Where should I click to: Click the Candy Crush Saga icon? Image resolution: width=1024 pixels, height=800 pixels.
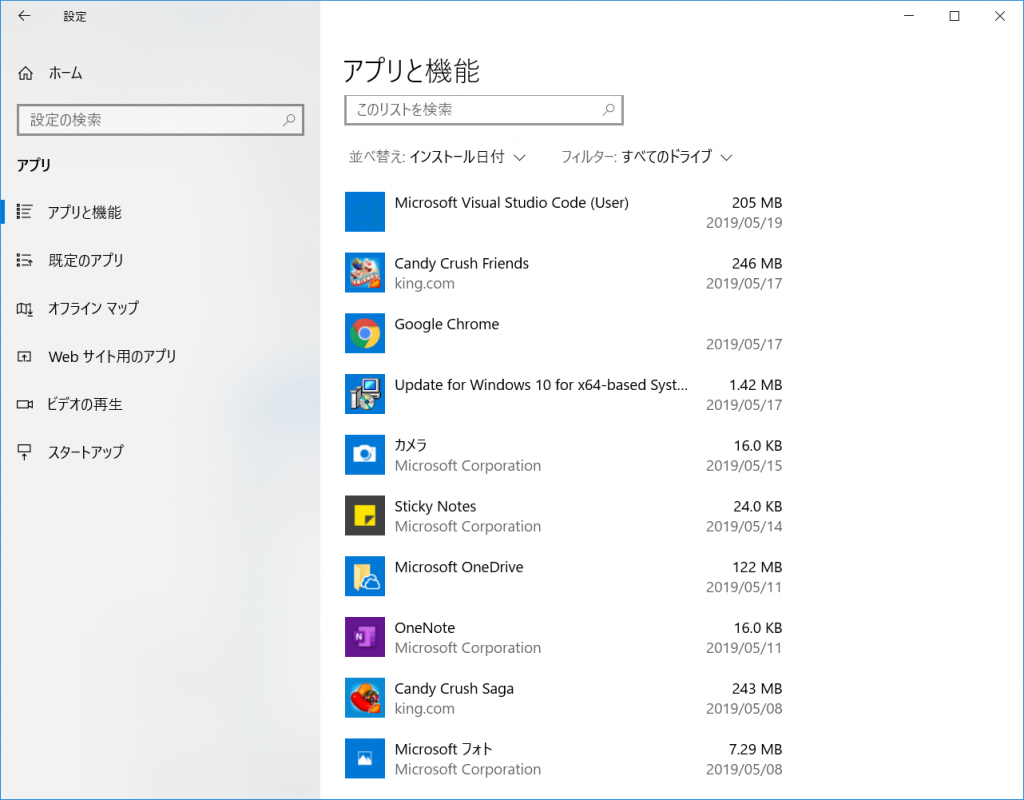pos(365,698)
